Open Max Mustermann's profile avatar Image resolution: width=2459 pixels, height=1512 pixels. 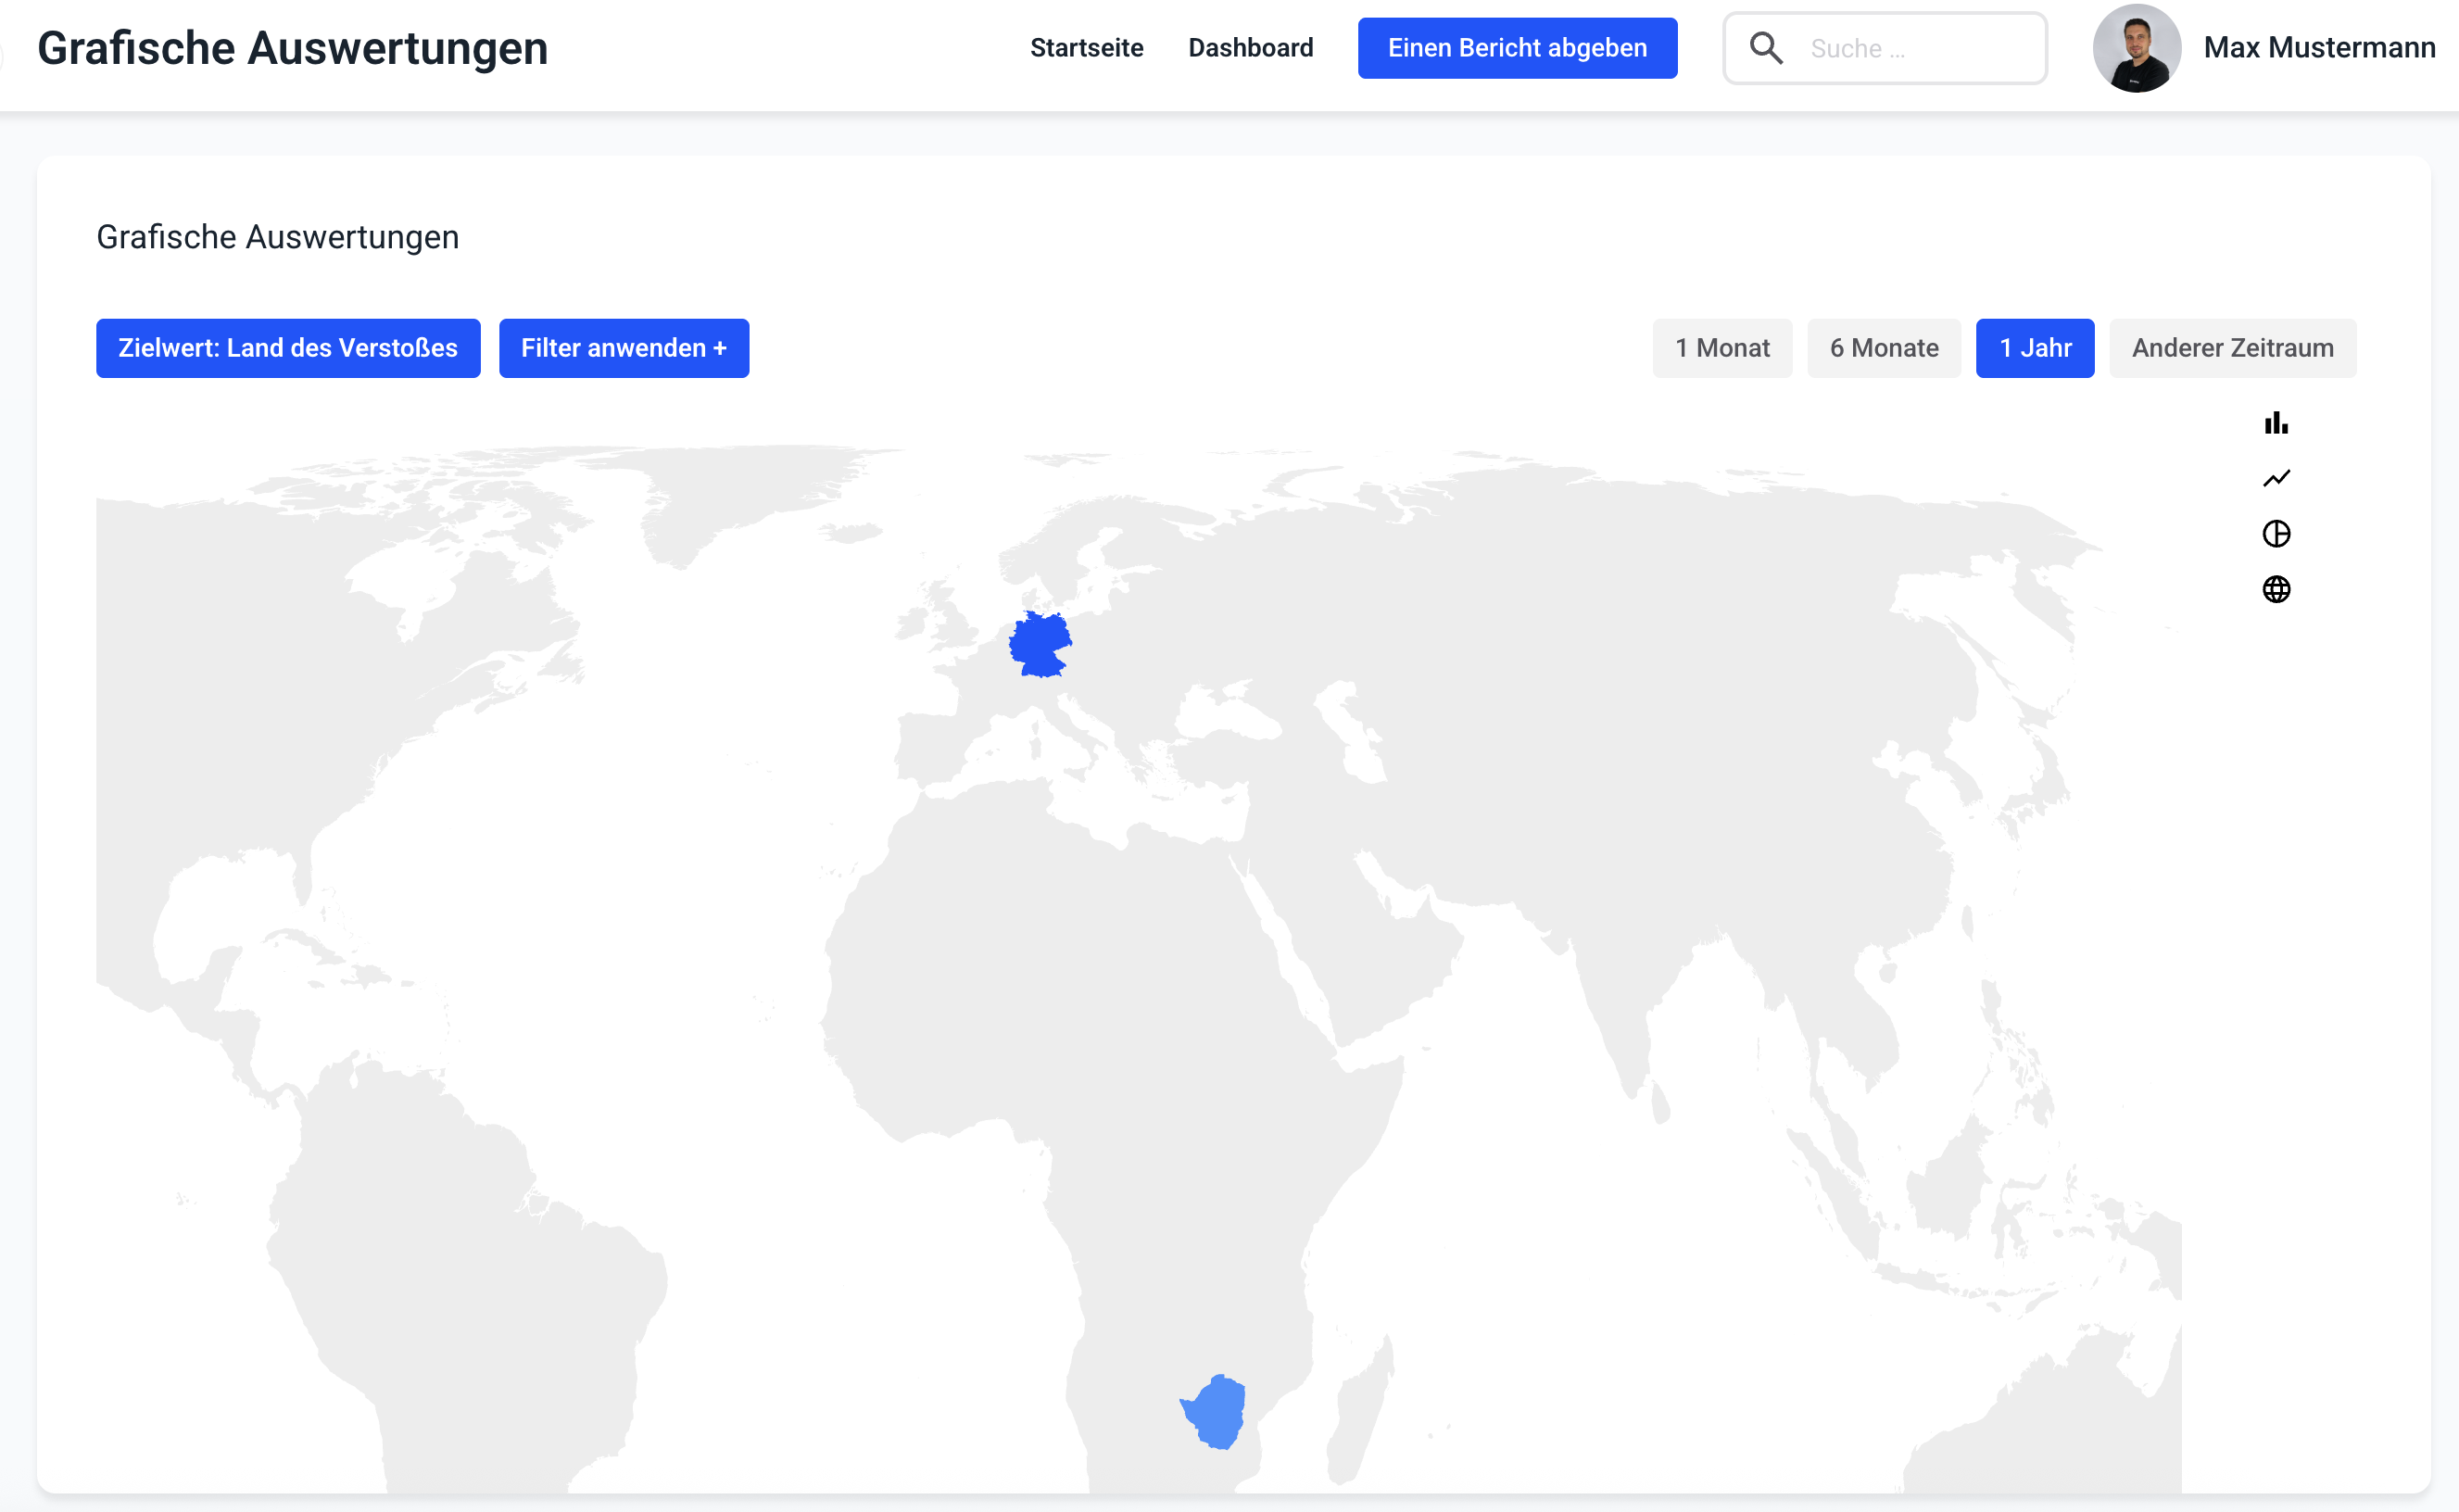pyautogui.click(x=2135, y=48)
